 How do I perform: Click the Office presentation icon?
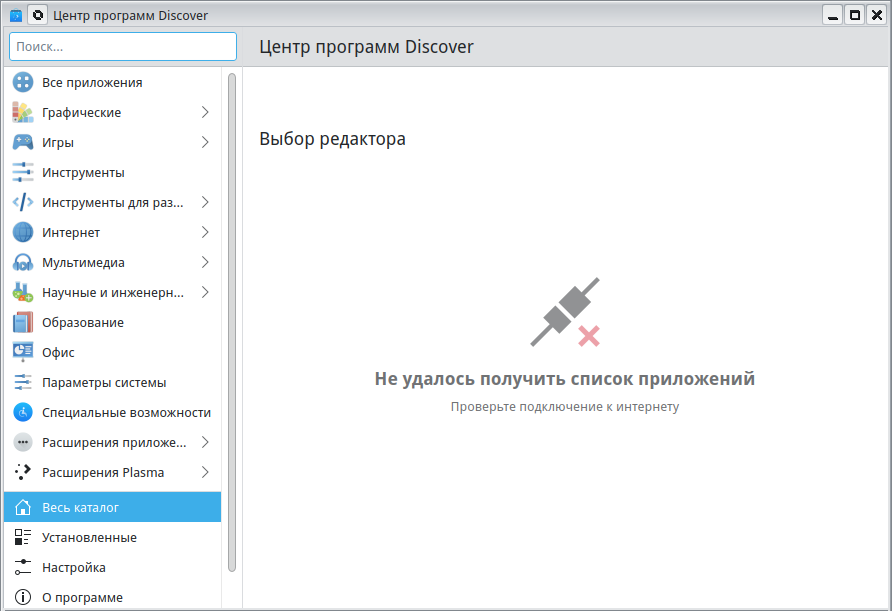coord(23,353)
